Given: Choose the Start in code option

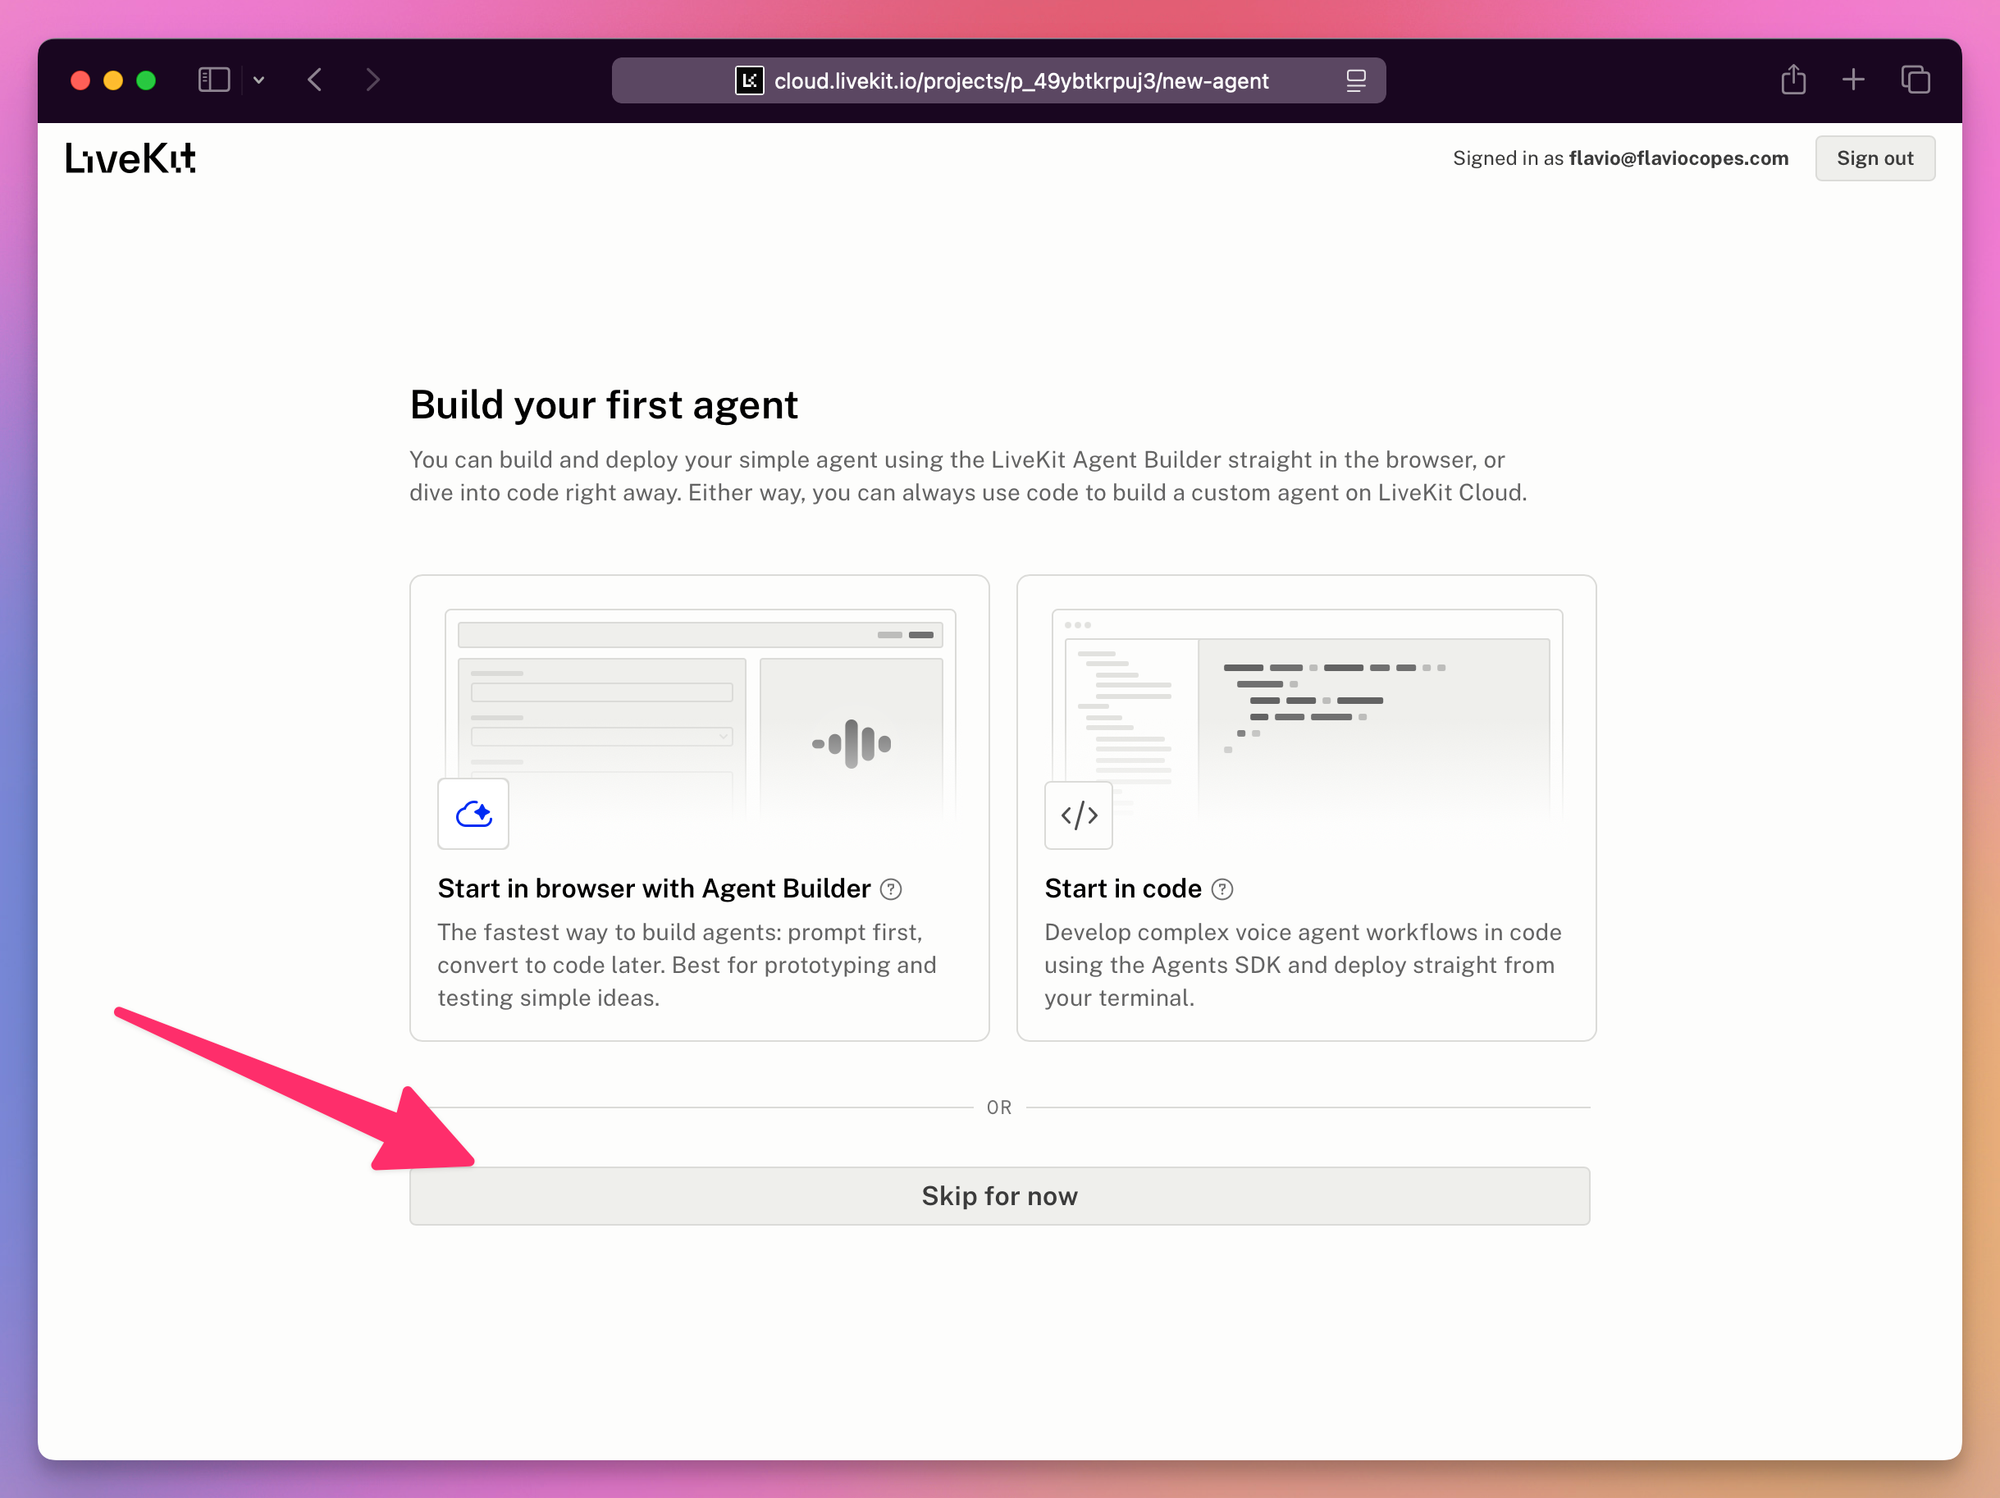Looking at the screenshot, I should [1306, 808].
